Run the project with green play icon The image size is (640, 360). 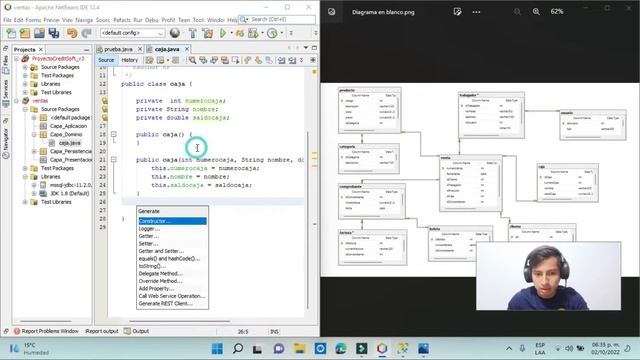[223, 33]
